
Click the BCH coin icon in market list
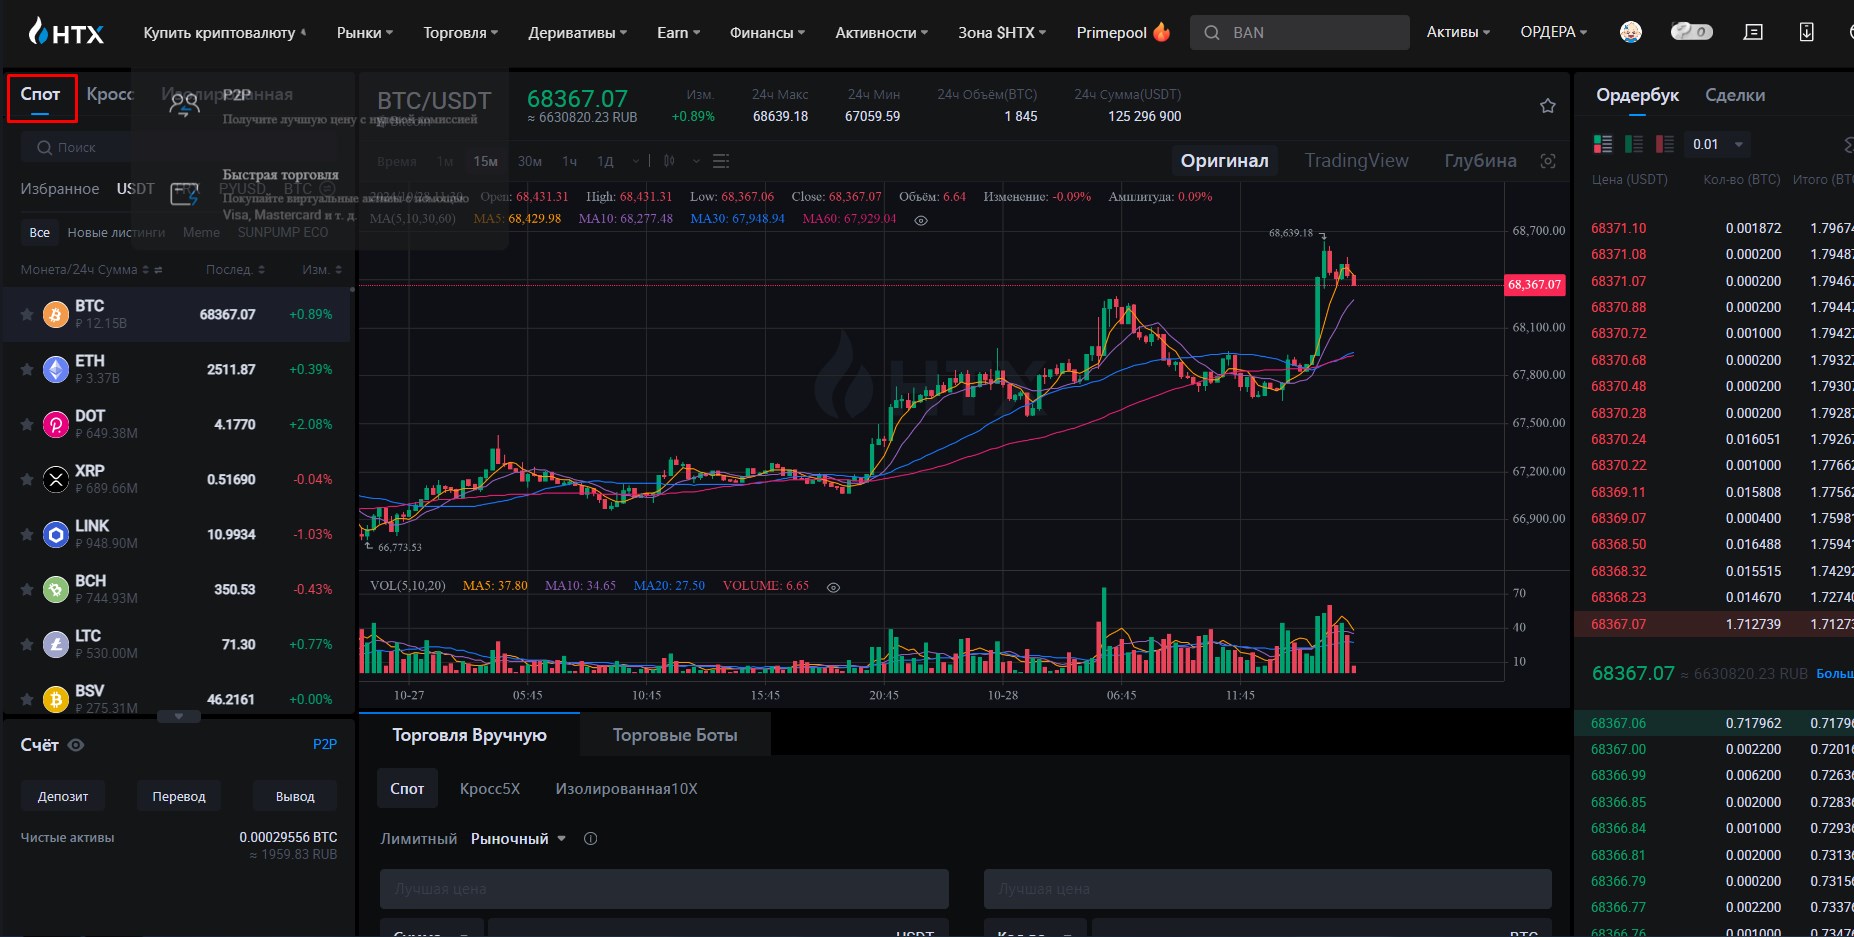pos(56,590)
